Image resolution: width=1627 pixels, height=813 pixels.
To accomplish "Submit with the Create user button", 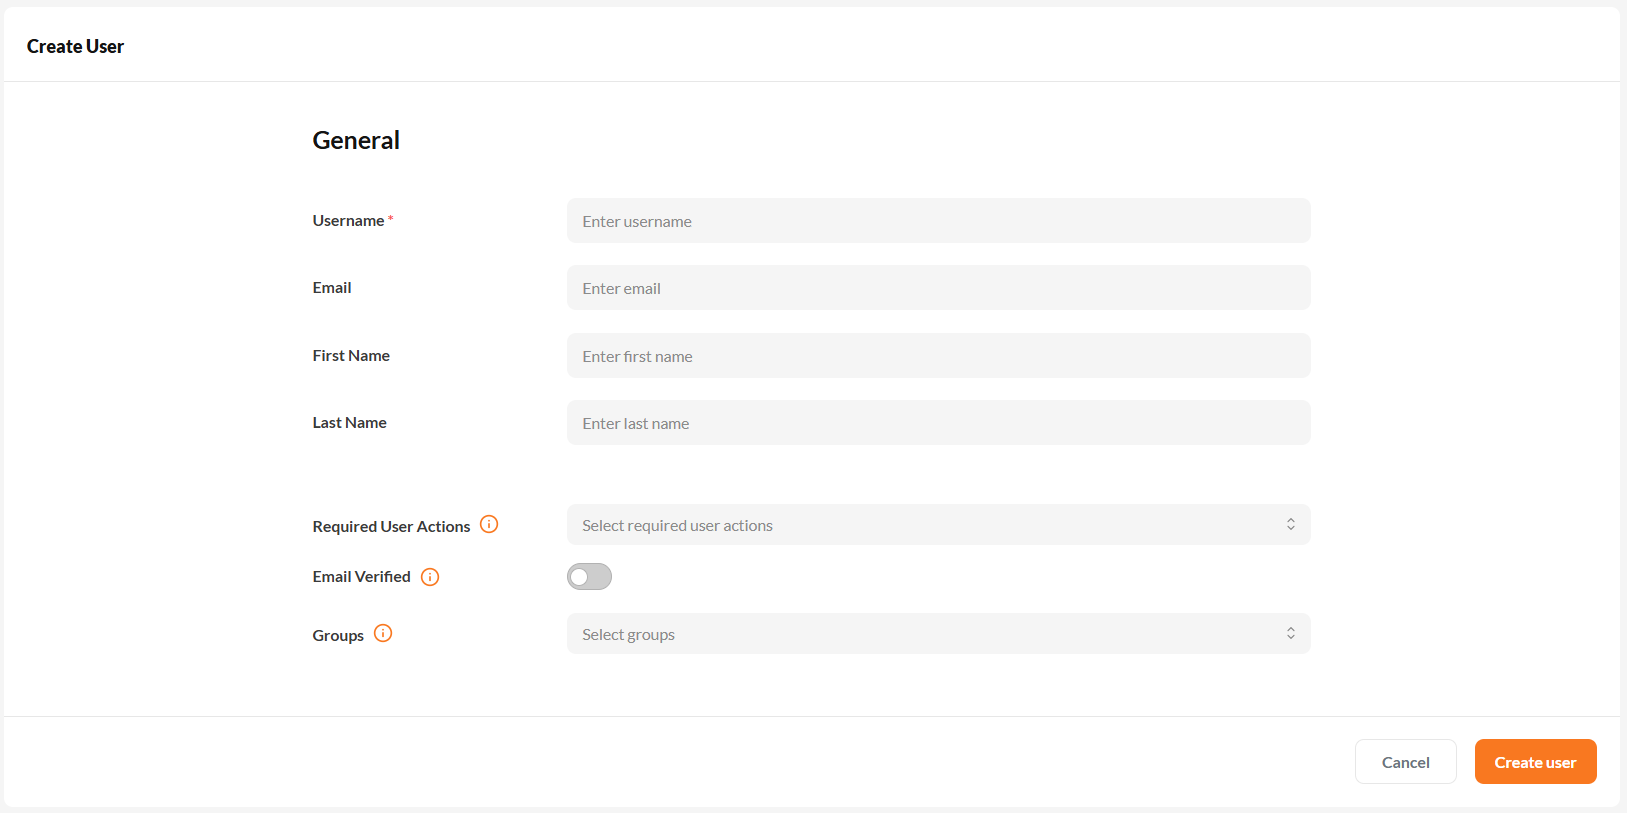I will (x=1535, y=762).
